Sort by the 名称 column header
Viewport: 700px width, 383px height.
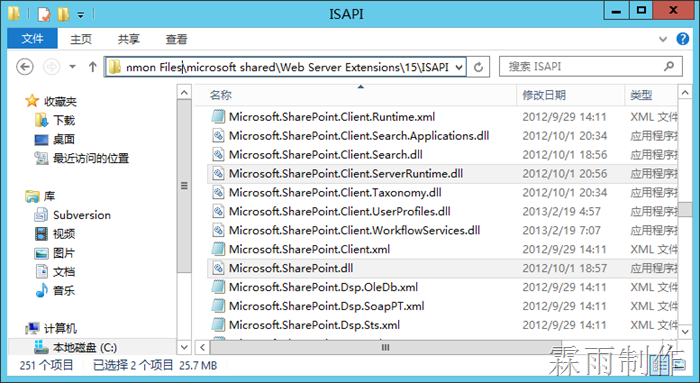pyautogui.click(x=221, y=95)
